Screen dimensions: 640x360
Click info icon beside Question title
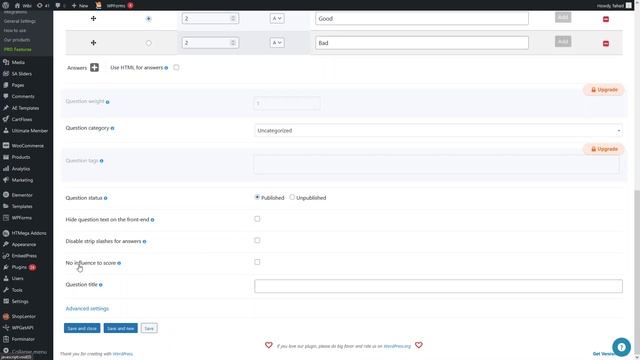click(x=101, y=285)
